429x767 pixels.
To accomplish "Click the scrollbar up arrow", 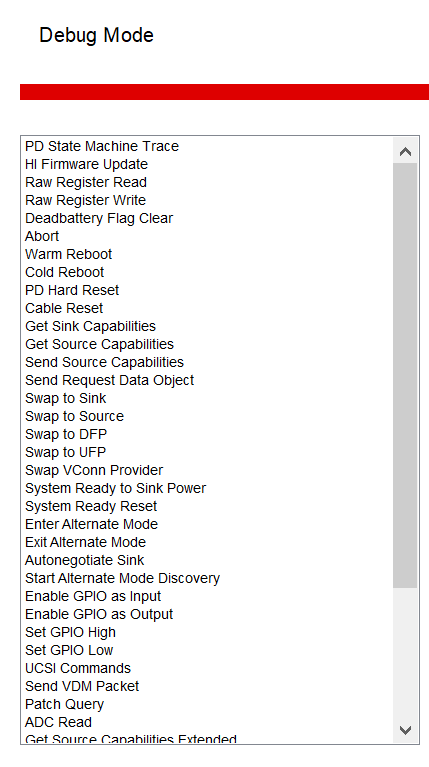I will (x=405, y=151).
